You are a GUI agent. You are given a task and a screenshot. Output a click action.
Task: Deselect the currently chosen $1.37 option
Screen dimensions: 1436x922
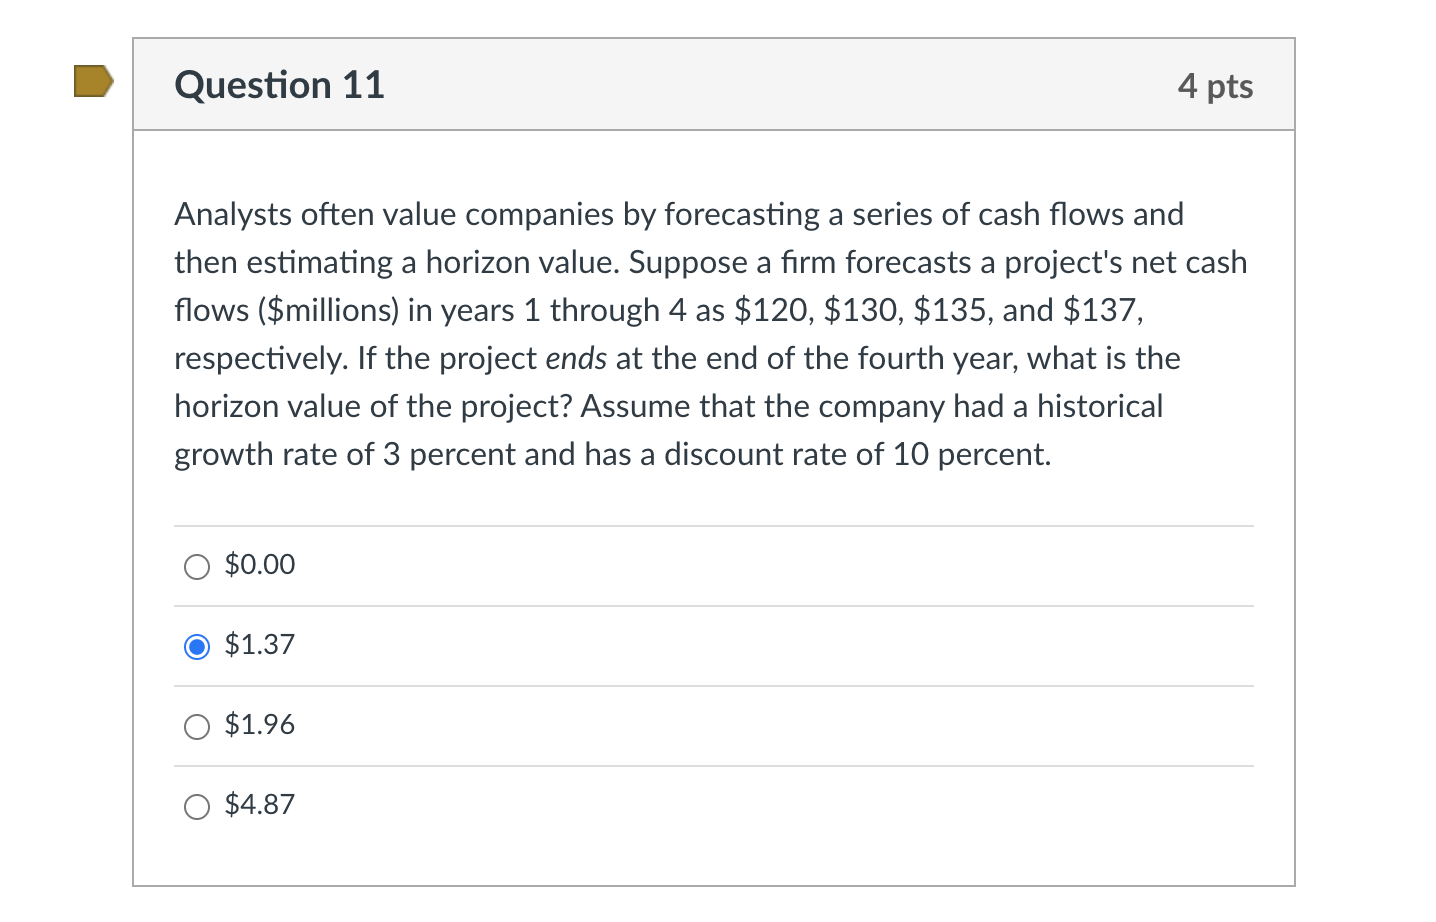[x=197, y=647]
